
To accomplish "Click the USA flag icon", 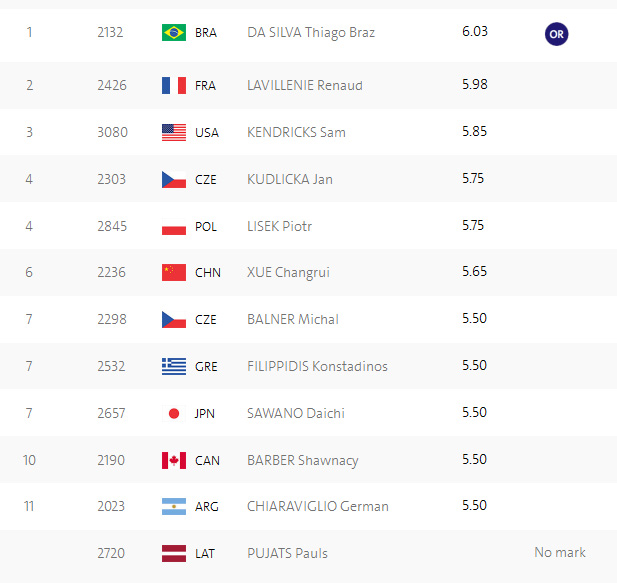I will tap(174, 132).
